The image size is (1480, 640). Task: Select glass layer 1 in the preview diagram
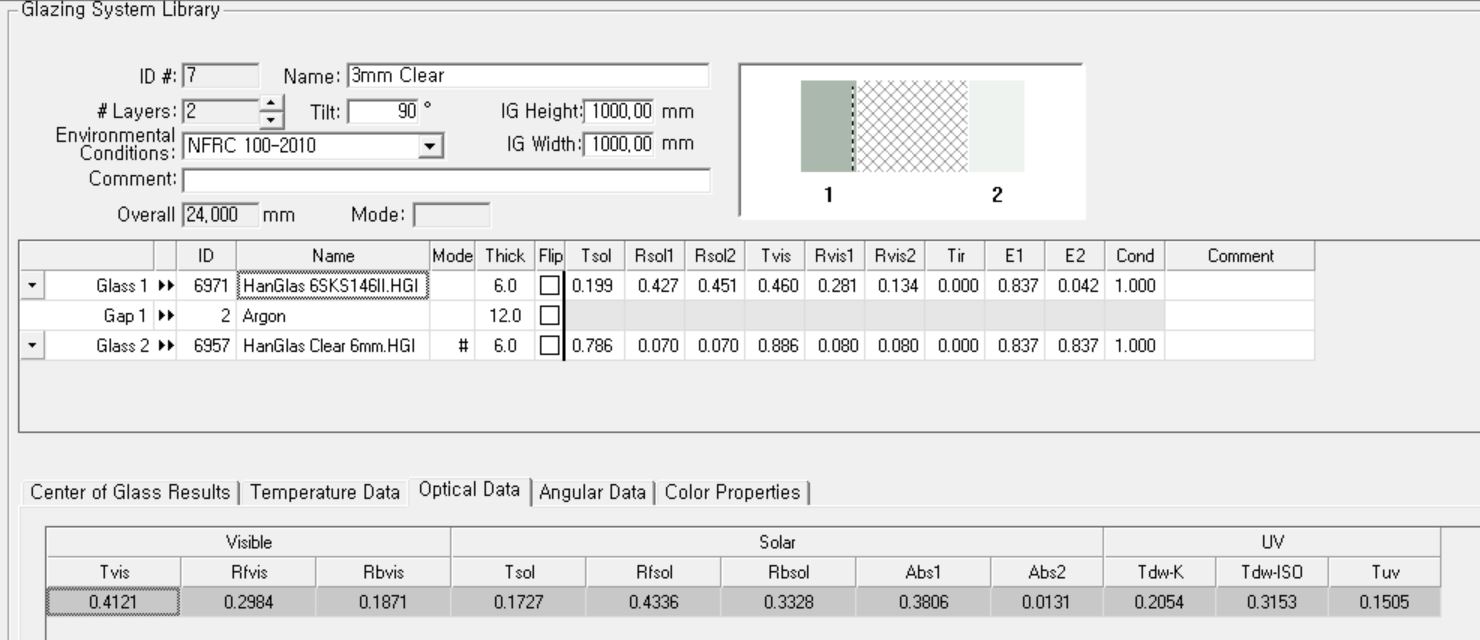point(826,127)
